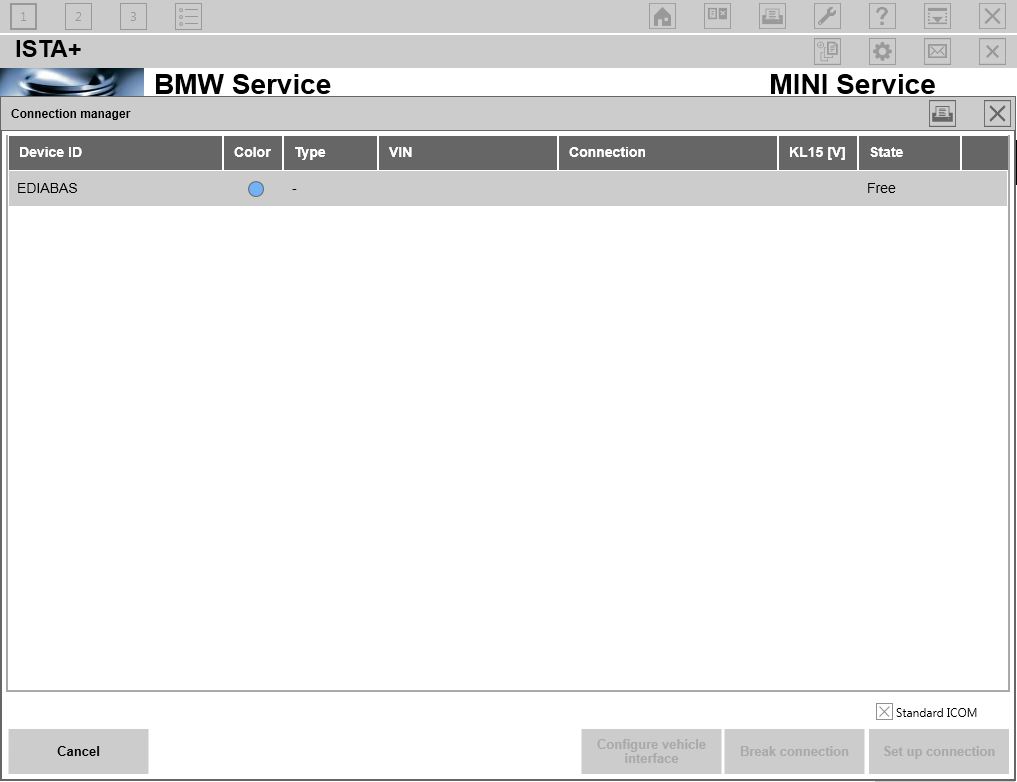Click the blue color dot for EDIABAS
The height and width of the screenshot is (782, 1017).
(x=256, y=189)
